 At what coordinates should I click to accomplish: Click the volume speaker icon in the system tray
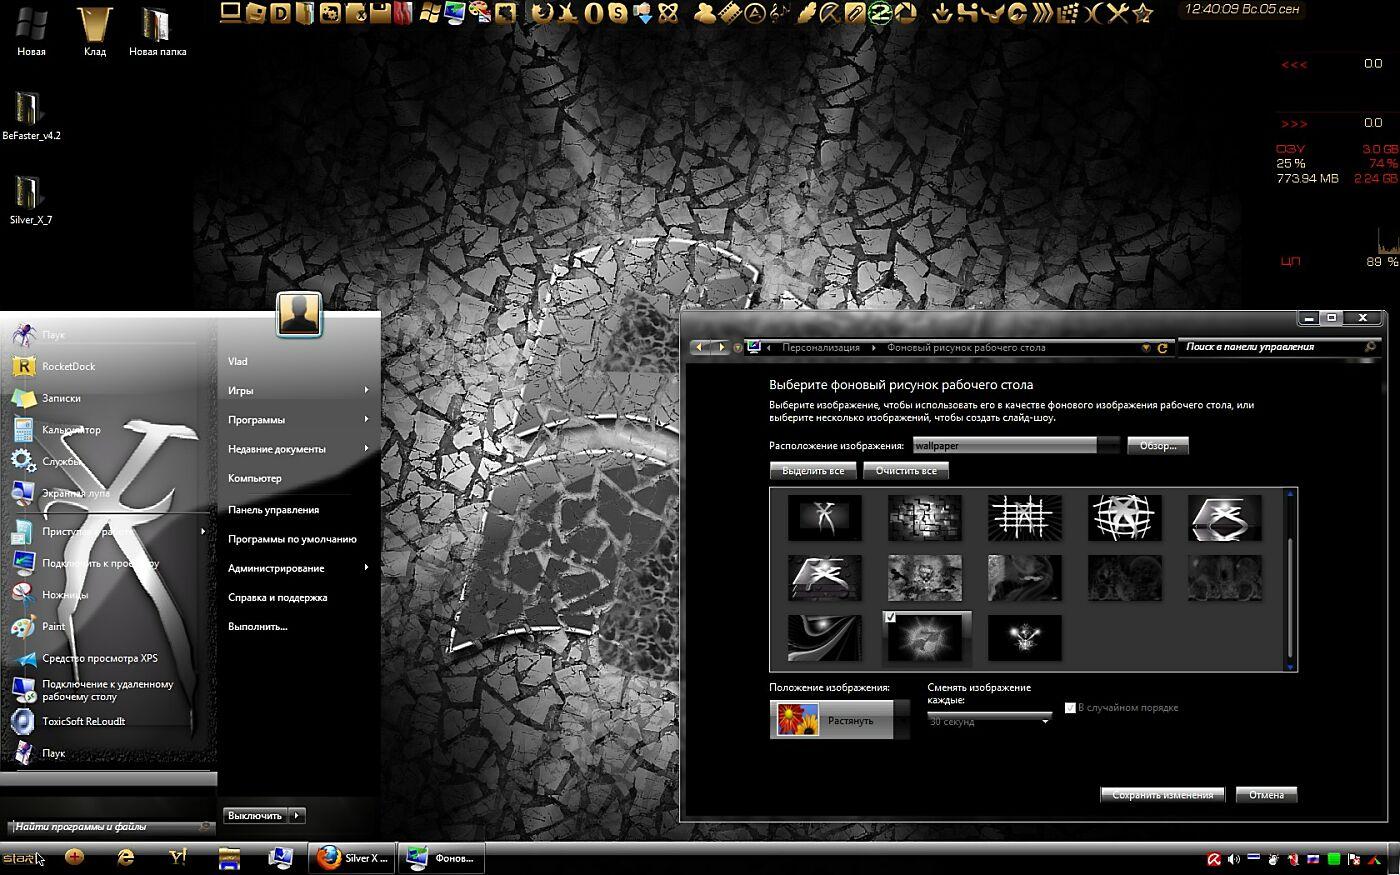coord(1234,859)
